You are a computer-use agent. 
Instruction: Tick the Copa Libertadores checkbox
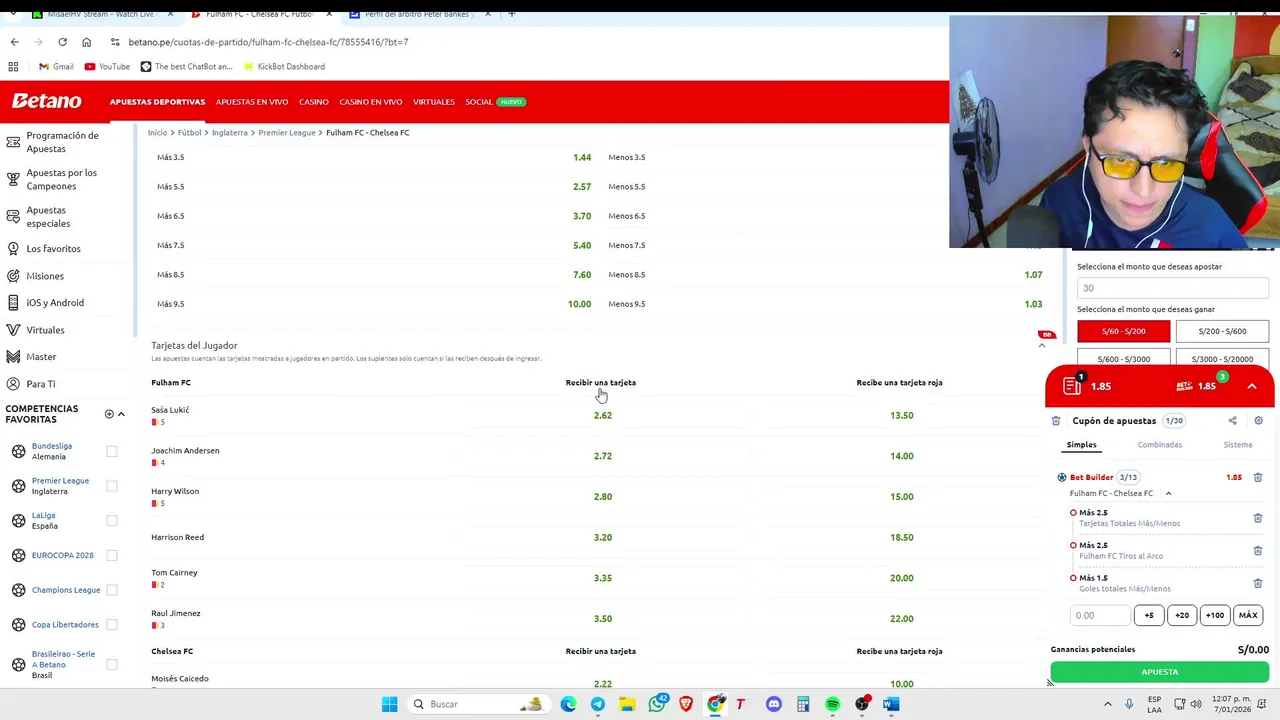(112, 624)
